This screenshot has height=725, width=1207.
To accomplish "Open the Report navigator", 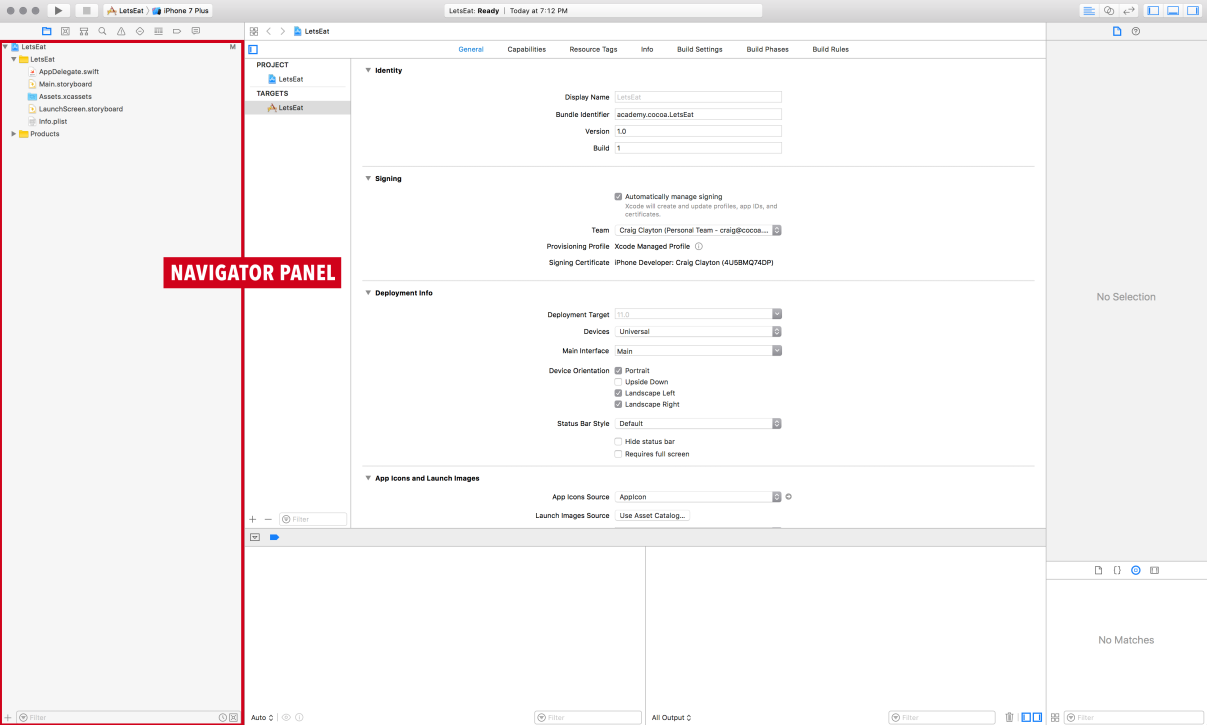I will tap(195, 31).
